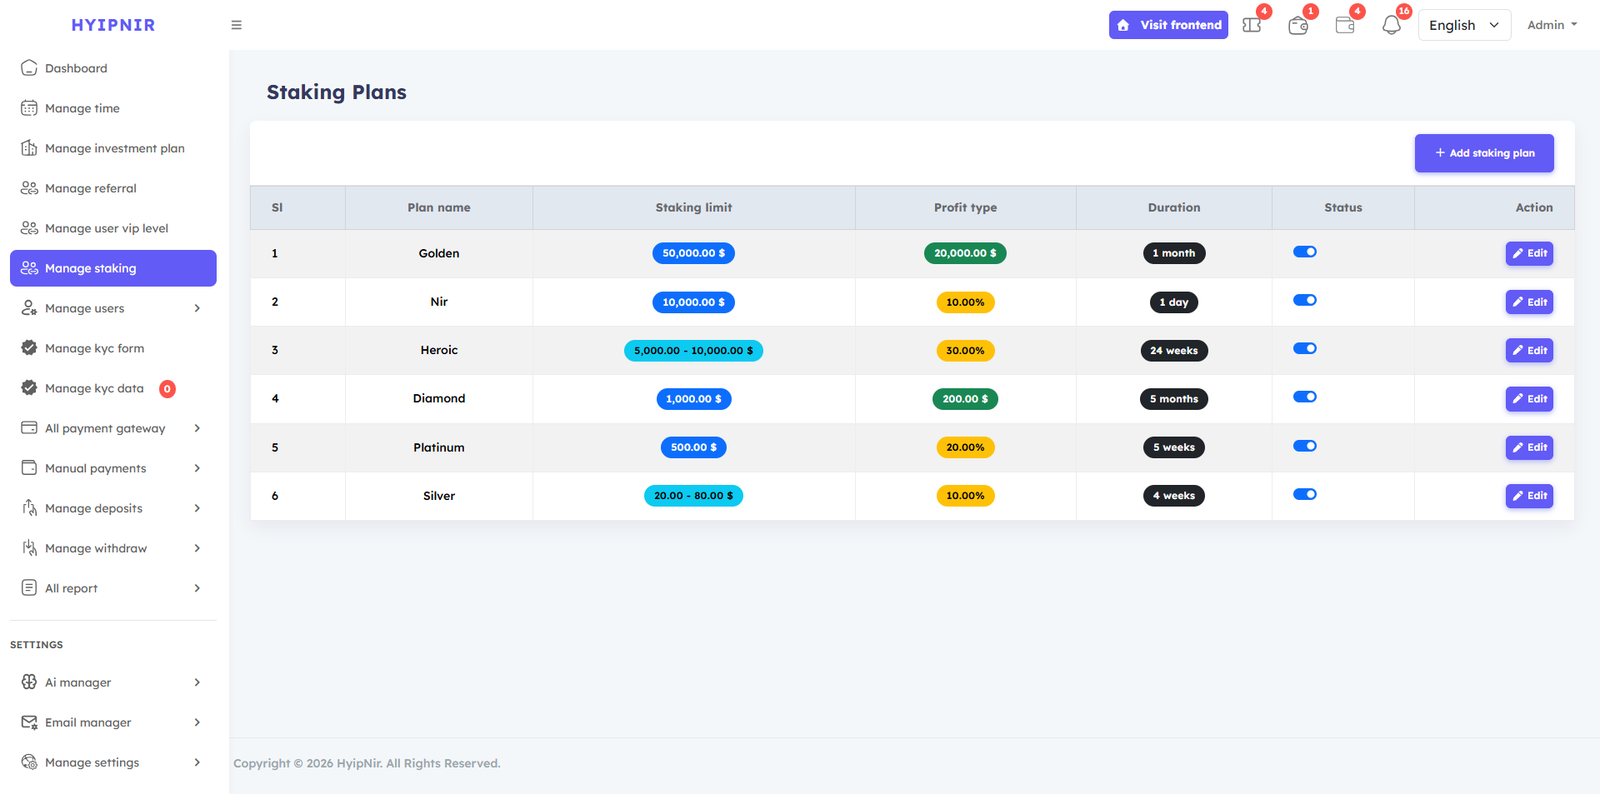Screen dimensions: 1600x794
Task: Click the Staking limit column header
Action: [x=694, y=207]
